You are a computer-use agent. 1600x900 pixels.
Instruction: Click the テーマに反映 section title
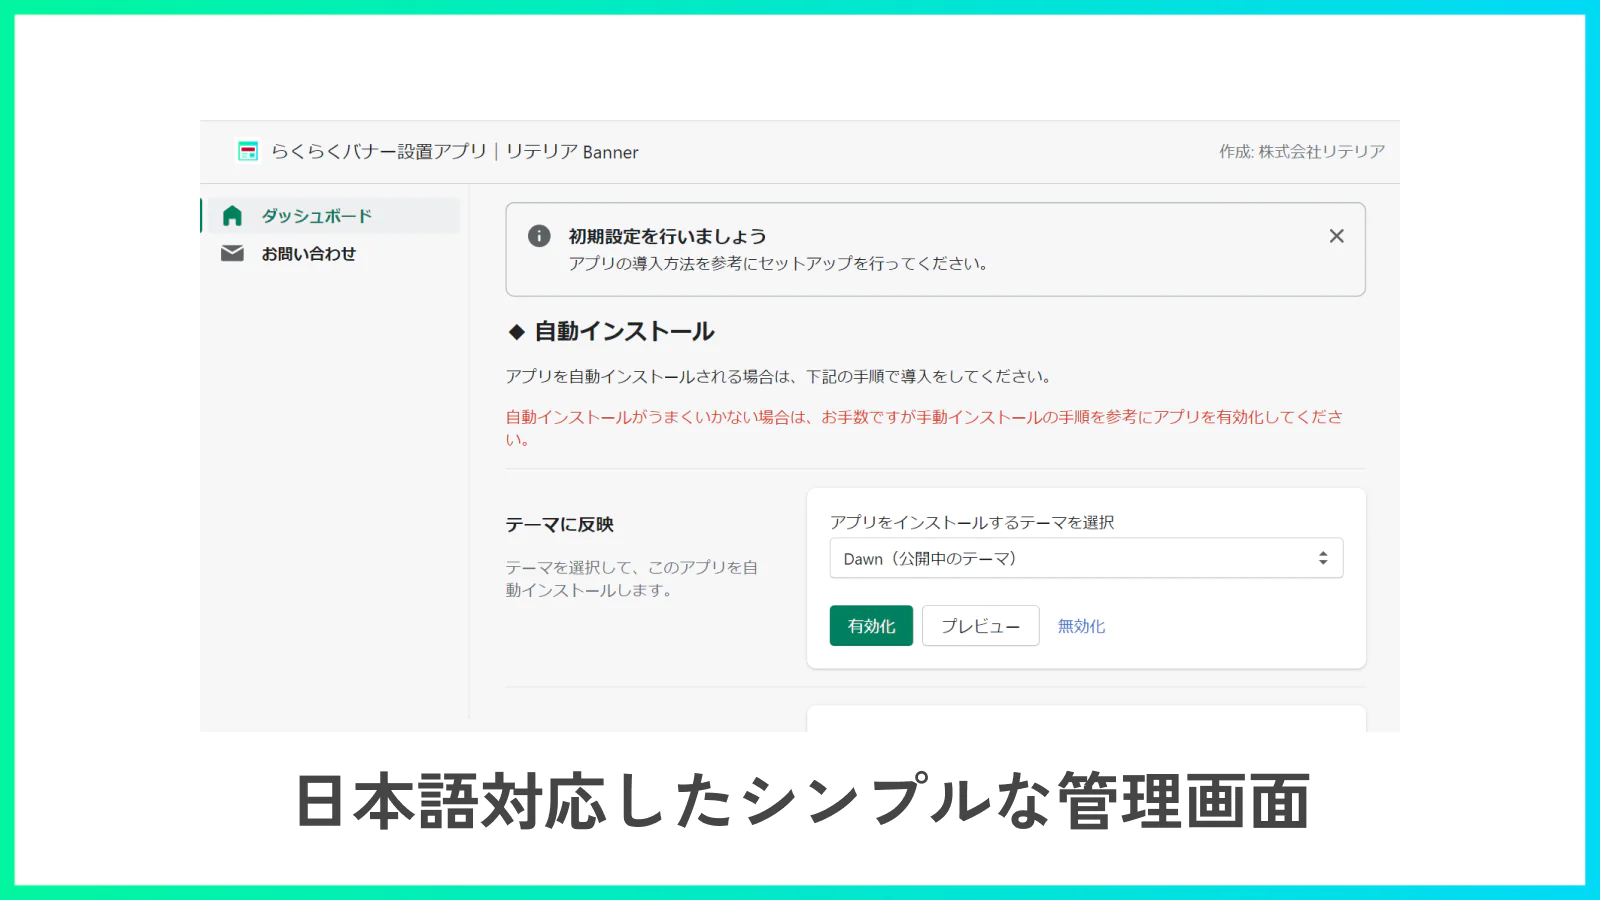pos(559,525)
